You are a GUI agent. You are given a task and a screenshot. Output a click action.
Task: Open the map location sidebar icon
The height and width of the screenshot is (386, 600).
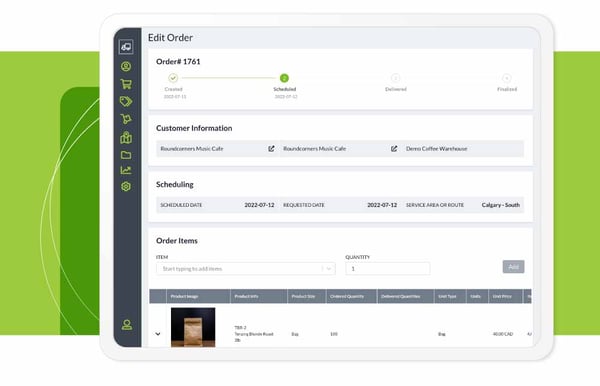[x=126, y=137]
